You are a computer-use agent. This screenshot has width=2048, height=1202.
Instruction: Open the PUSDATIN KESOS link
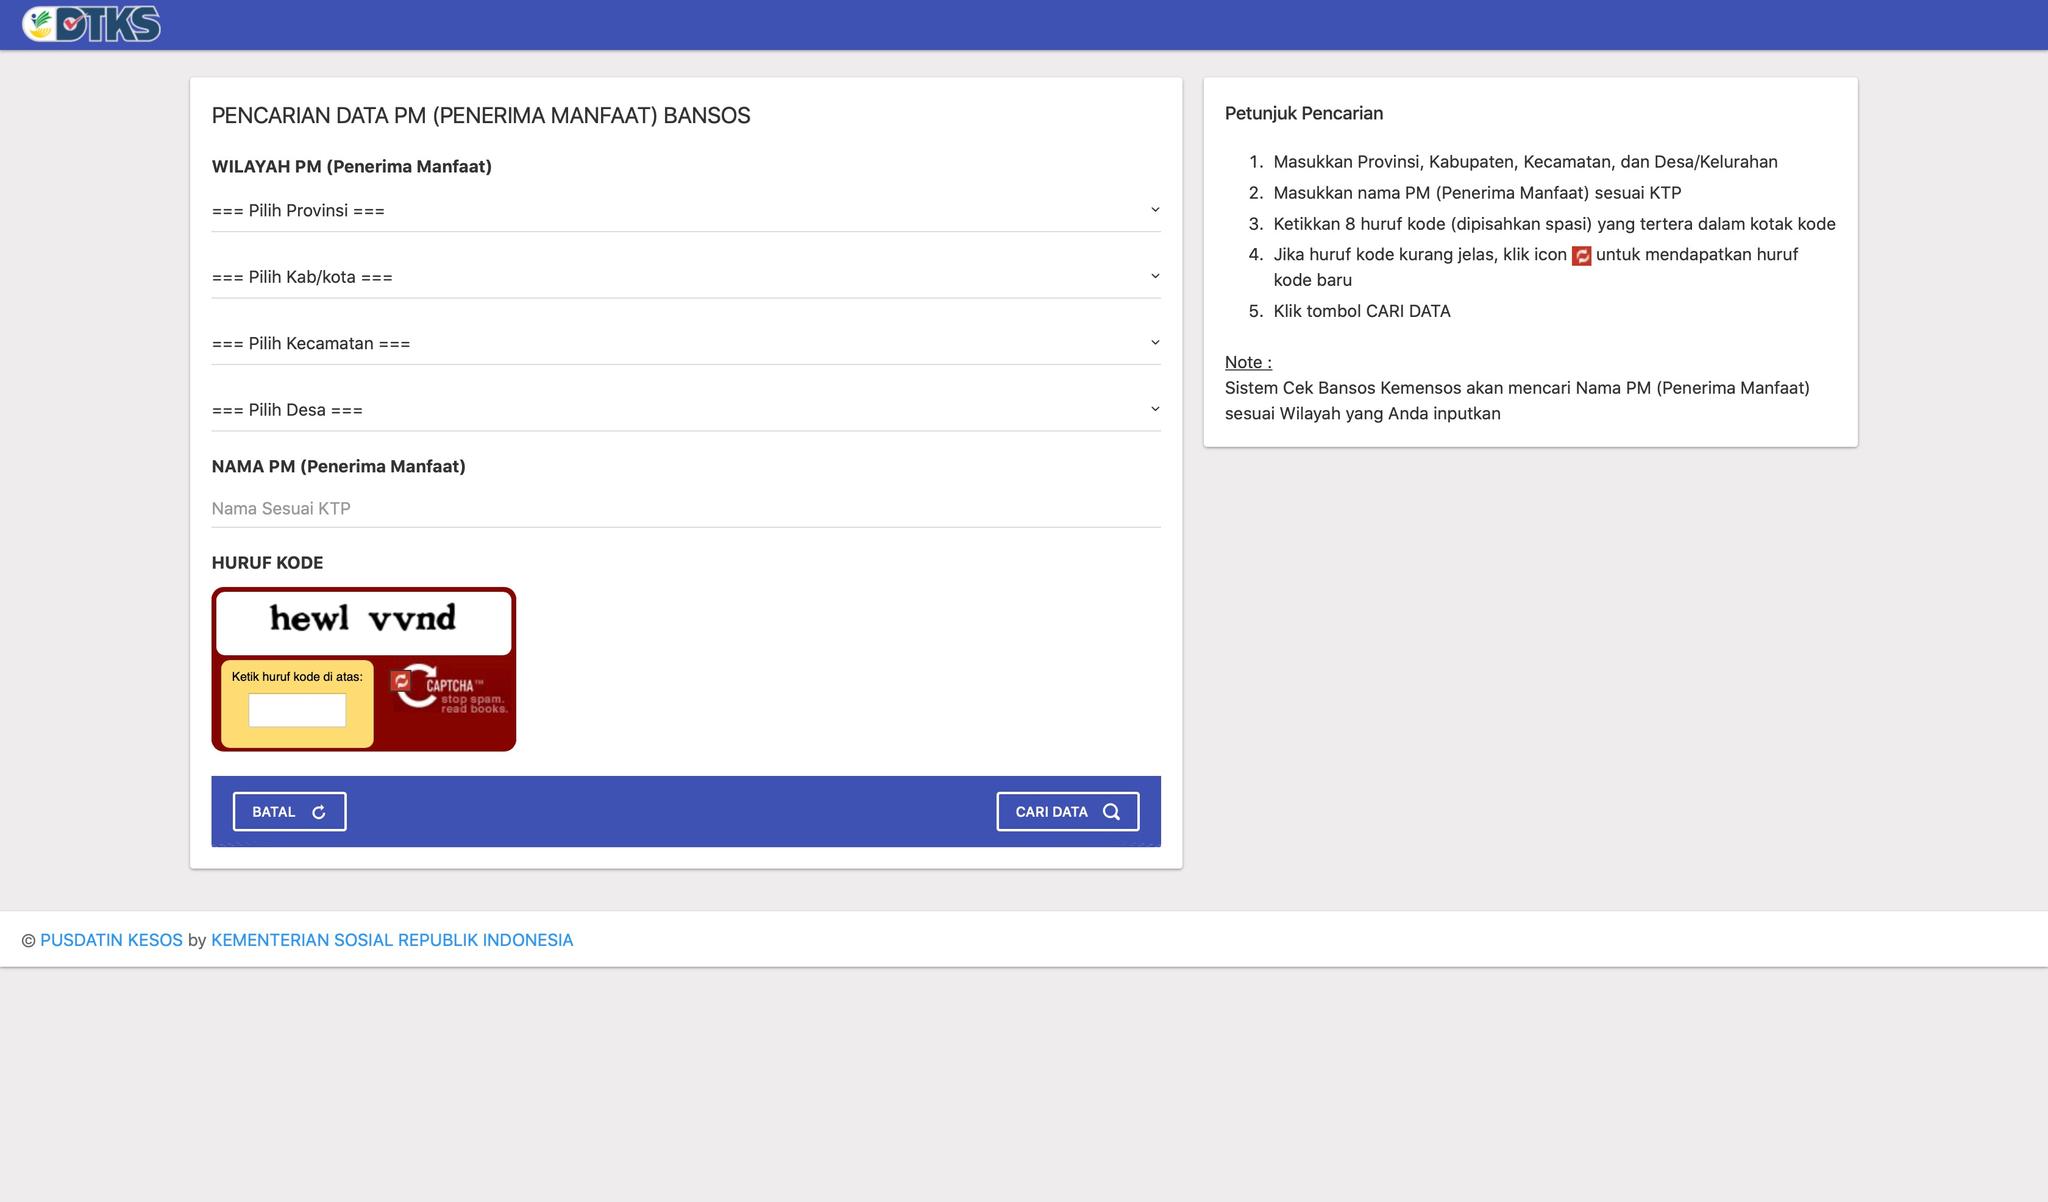111,940
